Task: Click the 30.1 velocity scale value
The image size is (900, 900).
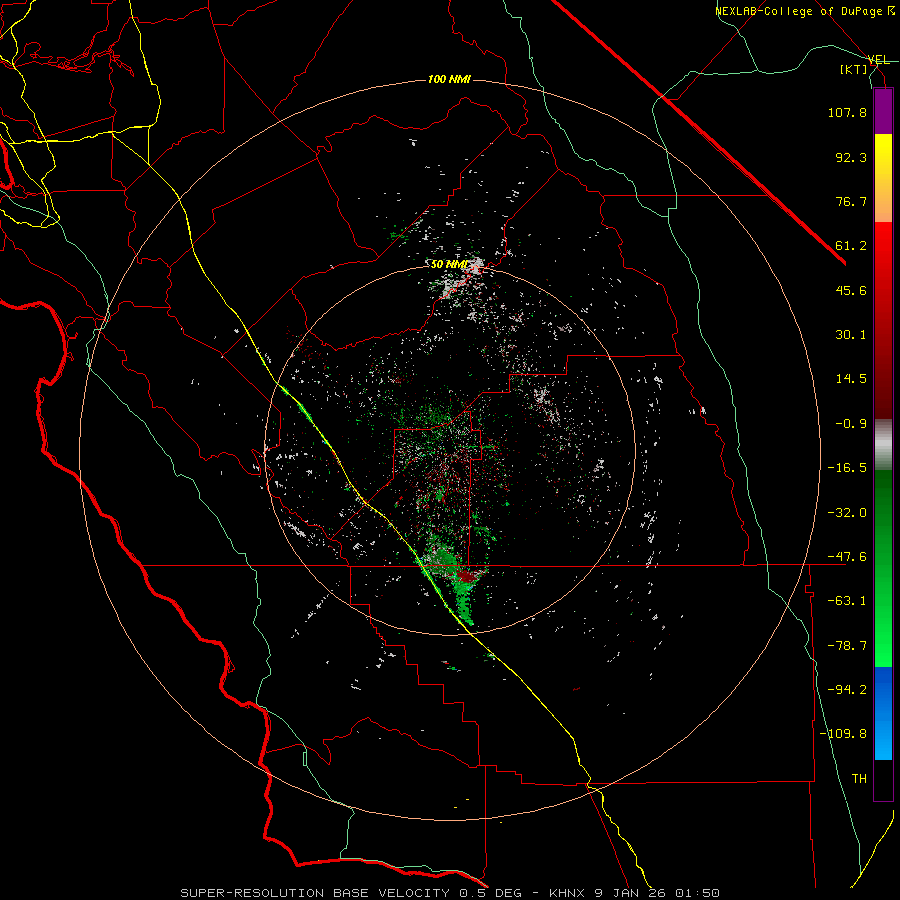Action: [851, 335]
